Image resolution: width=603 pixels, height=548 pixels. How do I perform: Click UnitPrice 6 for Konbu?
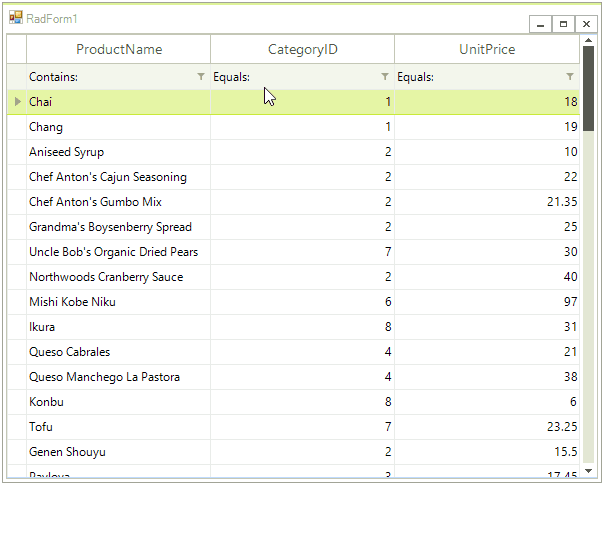coord(487,402)
